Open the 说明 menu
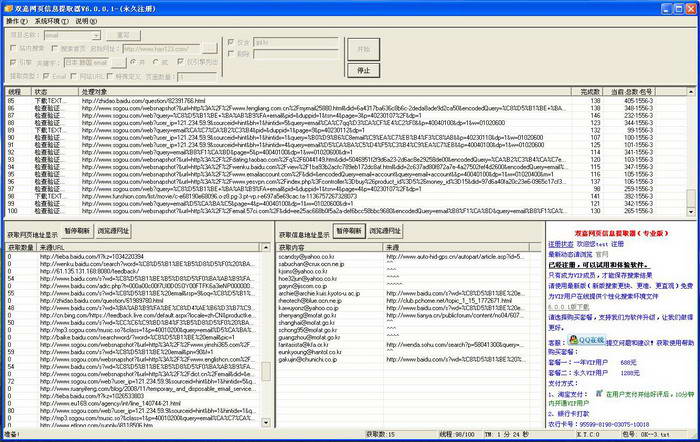 click(x=86, y=21)
